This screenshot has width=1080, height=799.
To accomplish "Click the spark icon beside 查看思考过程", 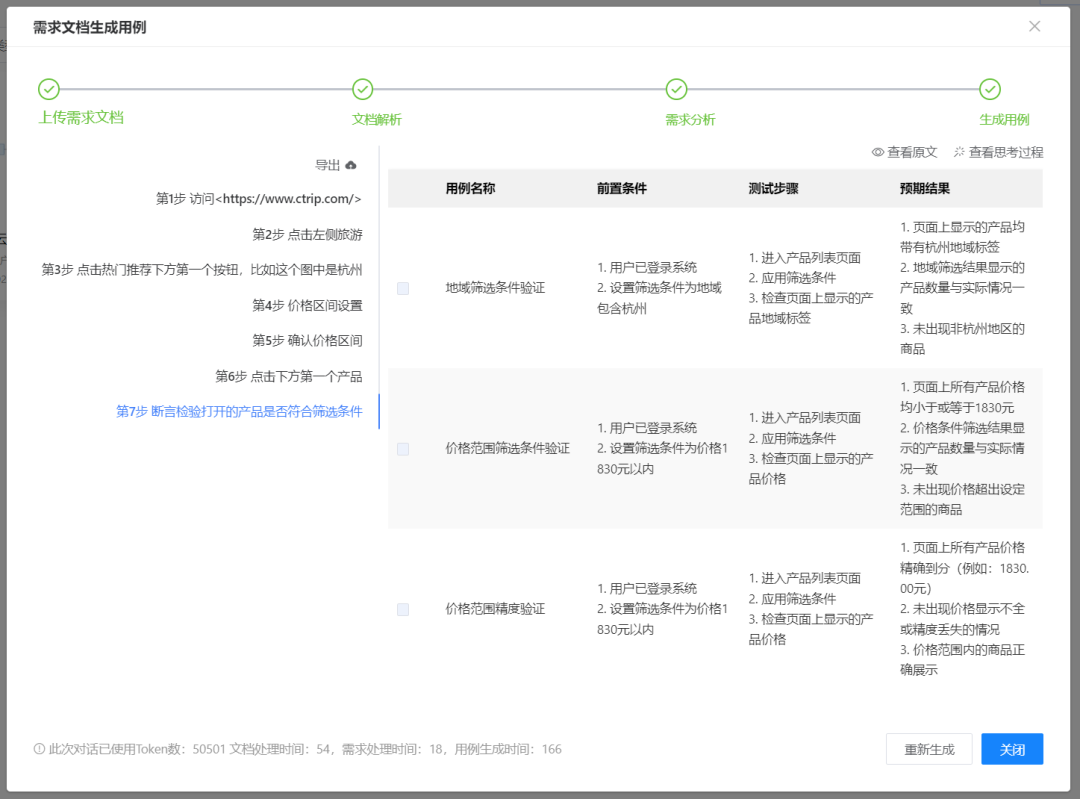I will [957, 151].
